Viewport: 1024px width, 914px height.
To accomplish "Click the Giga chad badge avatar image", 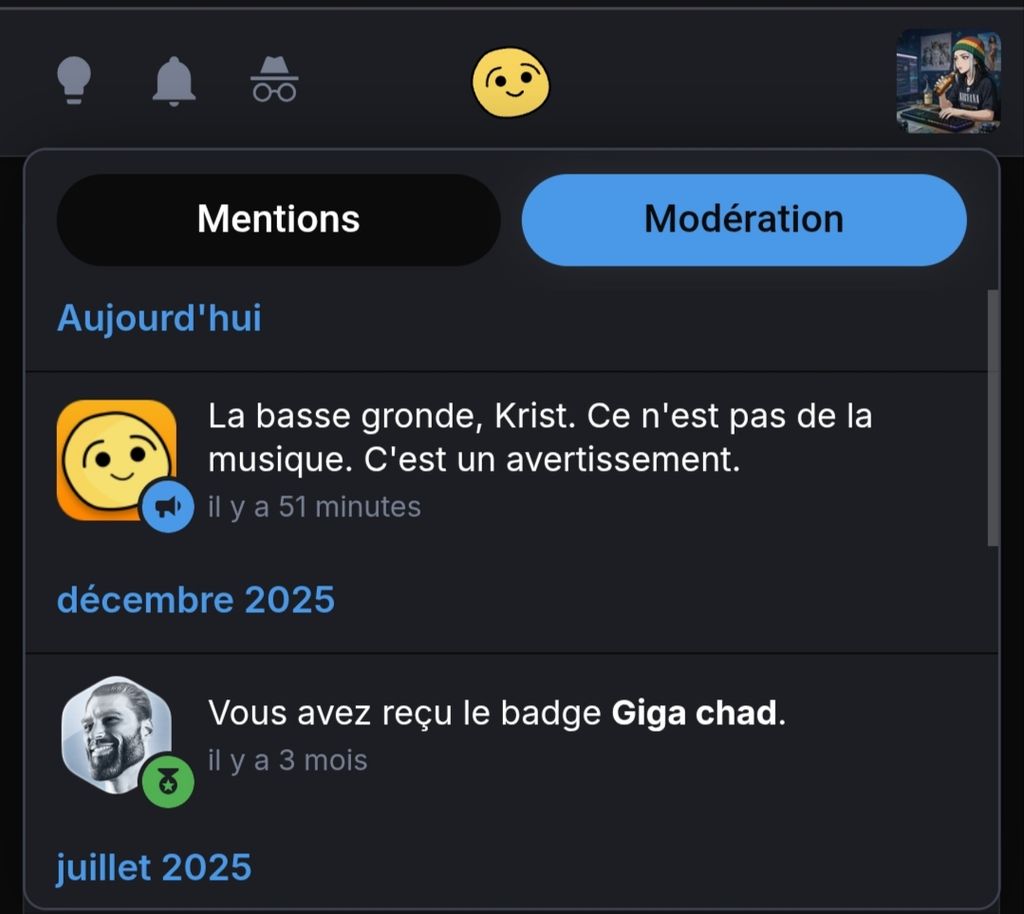I will (113, 733).
